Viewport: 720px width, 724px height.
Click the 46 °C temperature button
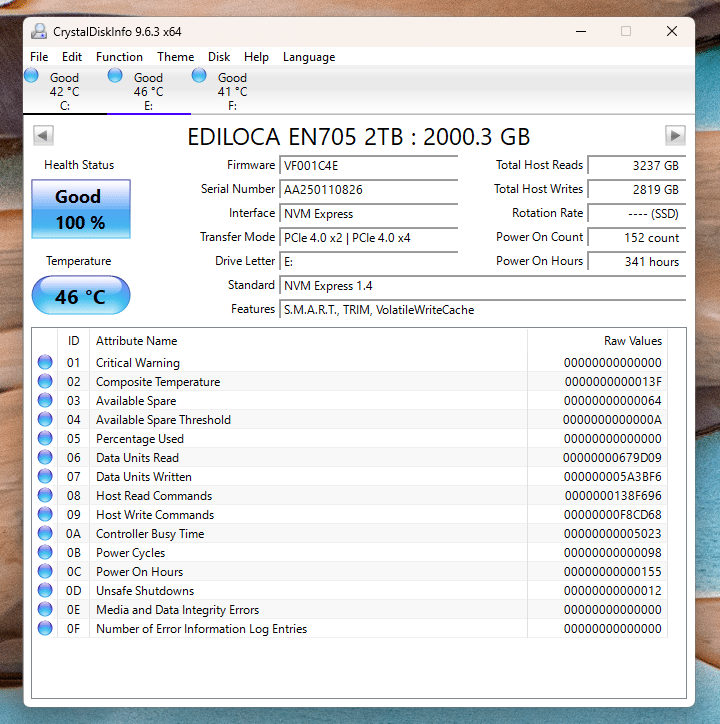81,296
